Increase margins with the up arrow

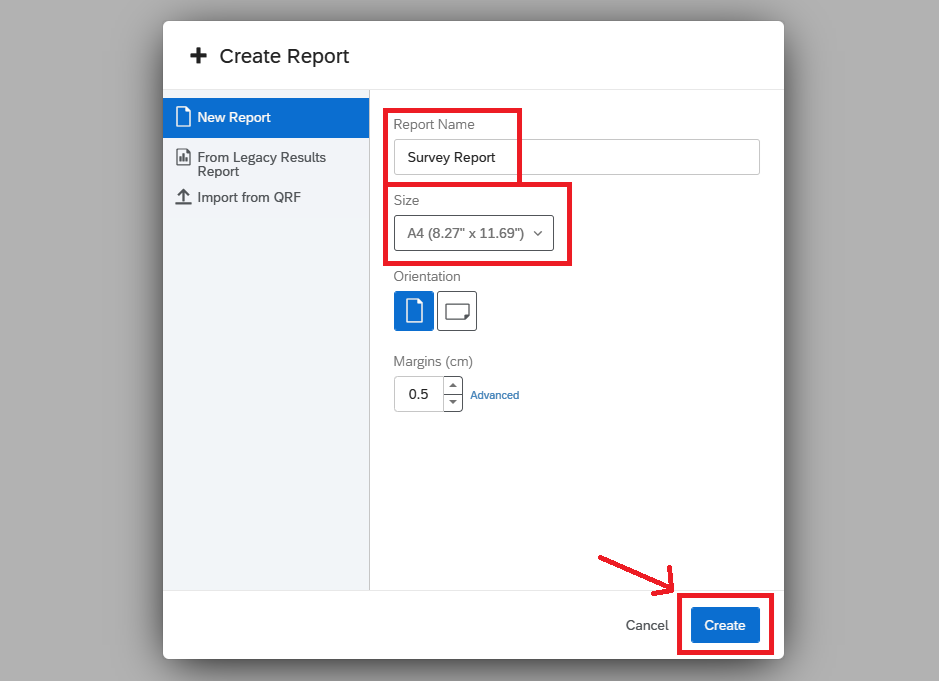pos(453,386)
